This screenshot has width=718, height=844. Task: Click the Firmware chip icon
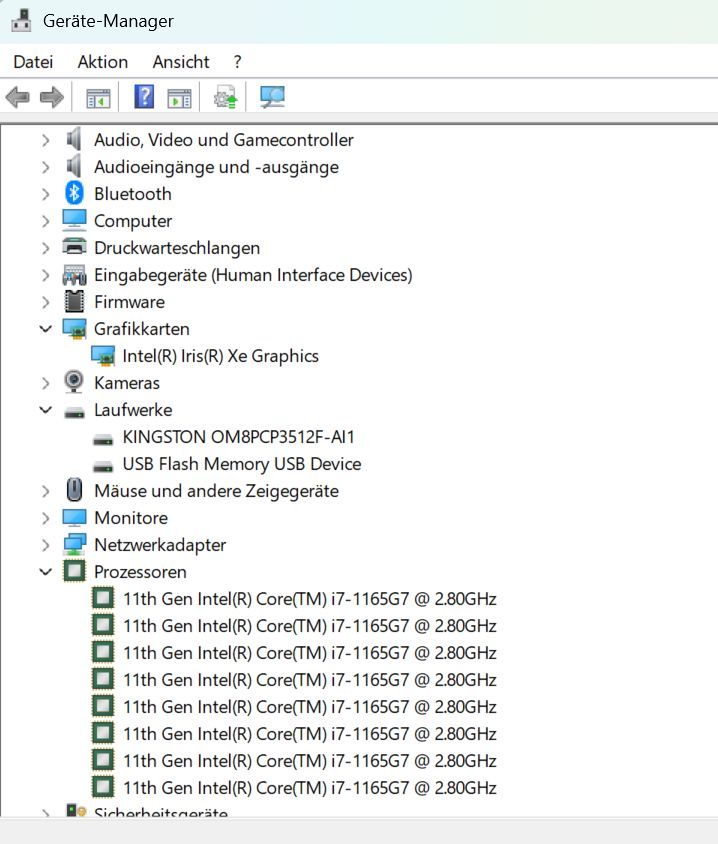pos(74,302)
